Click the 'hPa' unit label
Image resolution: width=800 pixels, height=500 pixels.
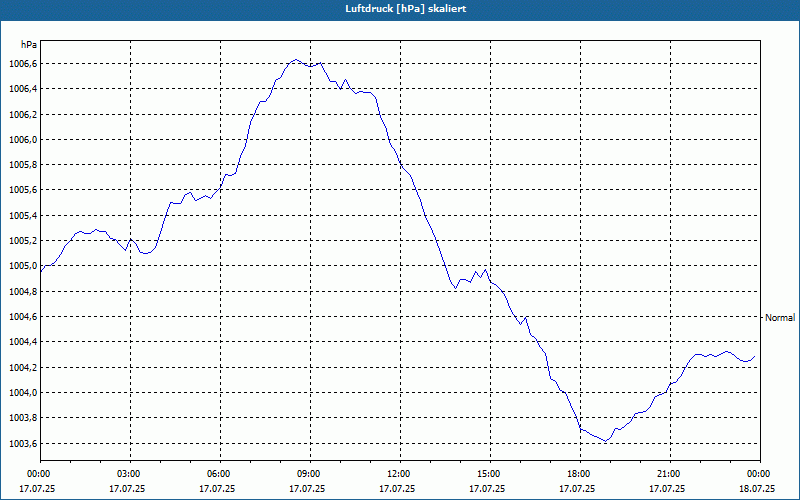29,45
